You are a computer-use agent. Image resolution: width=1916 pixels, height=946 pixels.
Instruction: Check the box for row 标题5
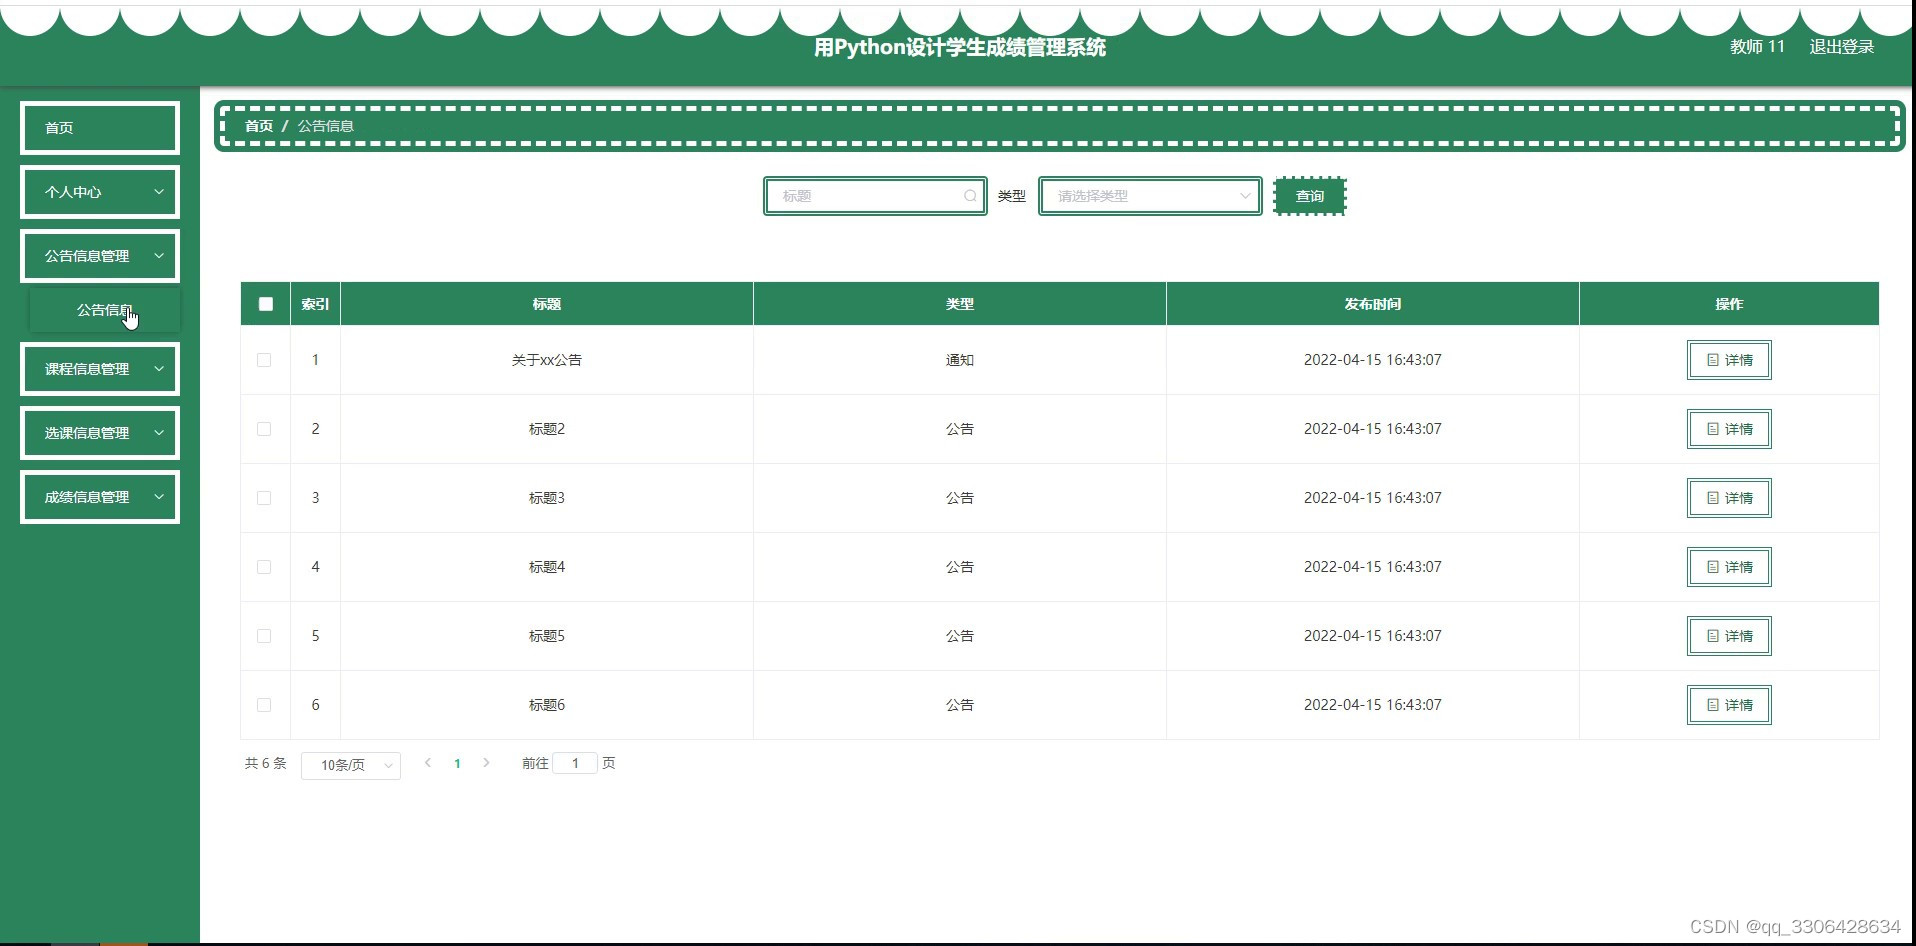(x=264, y=636)
